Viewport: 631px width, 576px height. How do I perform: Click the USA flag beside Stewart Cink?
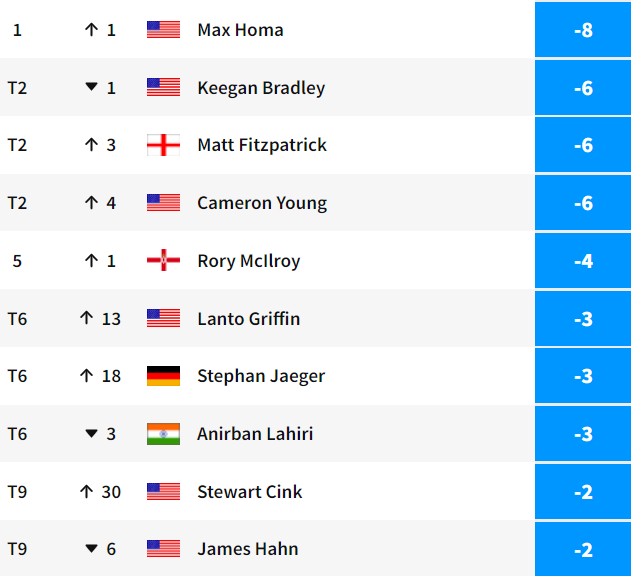point(163,492)
